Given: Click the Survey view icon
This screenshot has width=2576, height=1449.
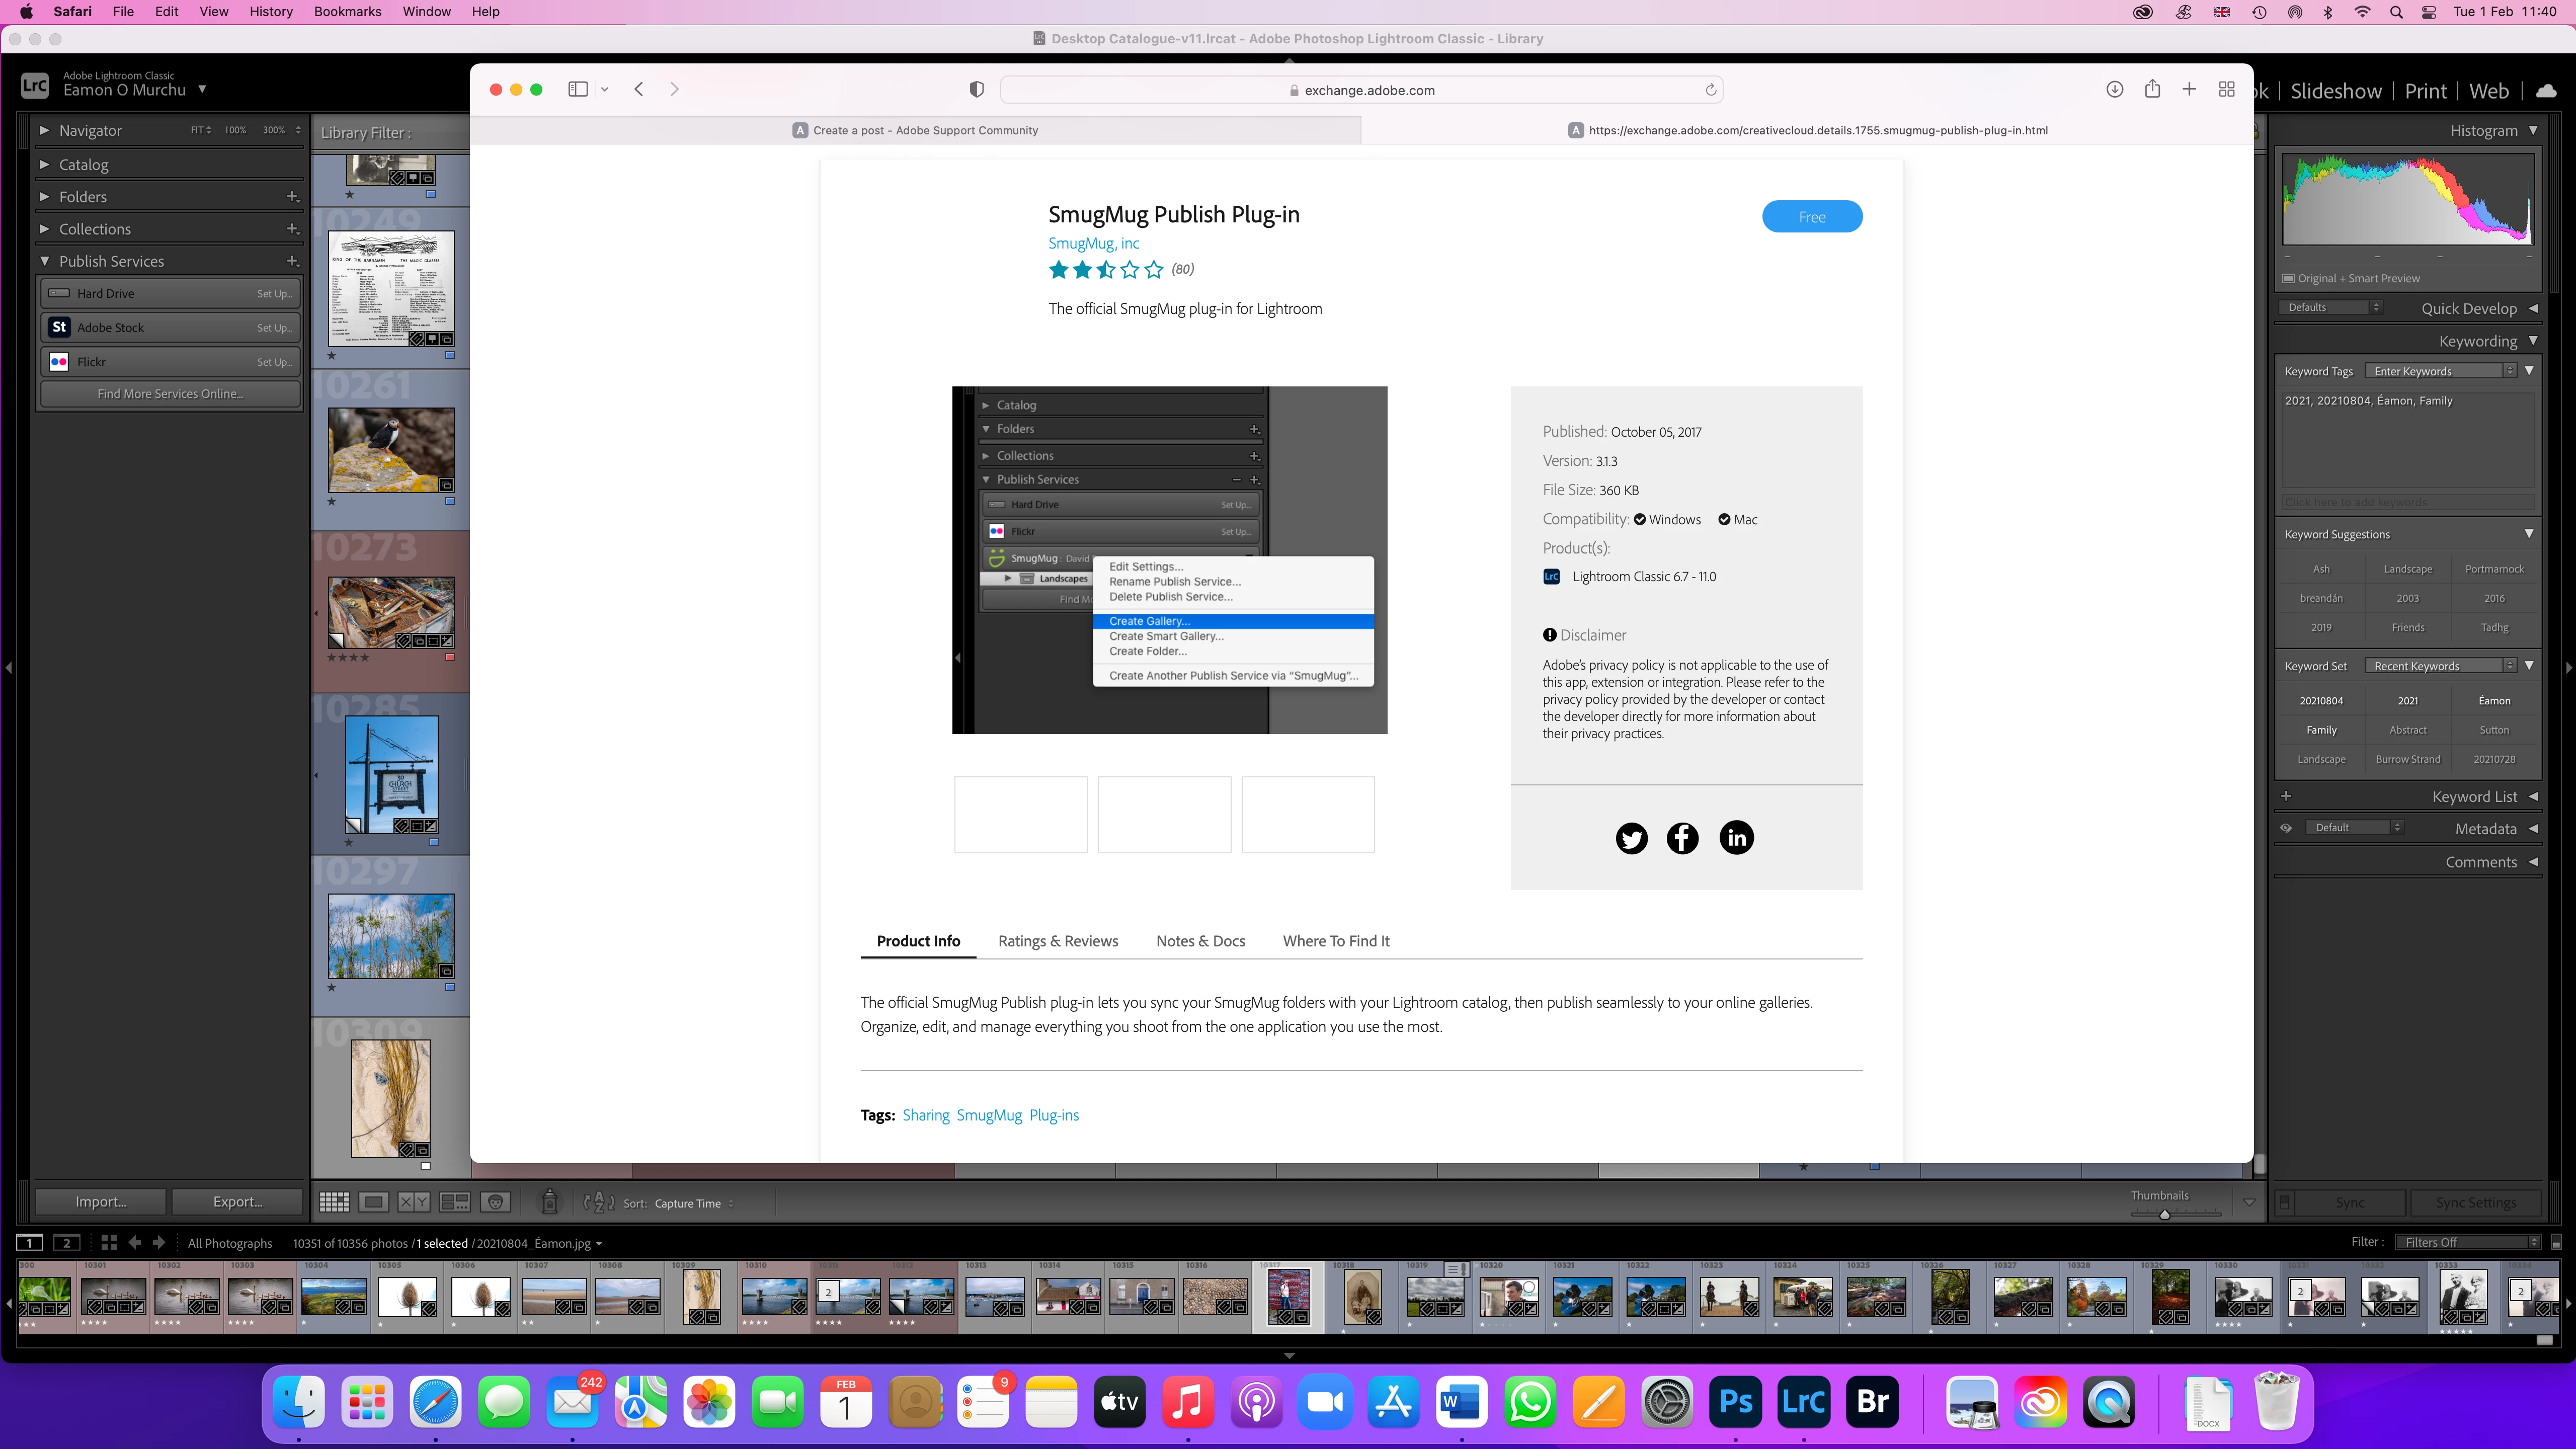Looking at the screenshot, I should point(455,1202).
